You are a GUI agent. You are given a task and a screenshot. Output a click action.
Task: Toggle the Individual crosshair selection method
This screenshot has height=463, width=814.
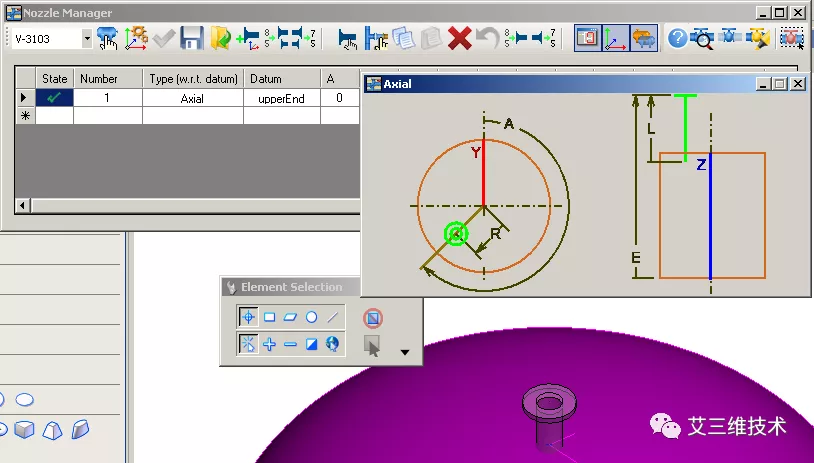point(248,317)
